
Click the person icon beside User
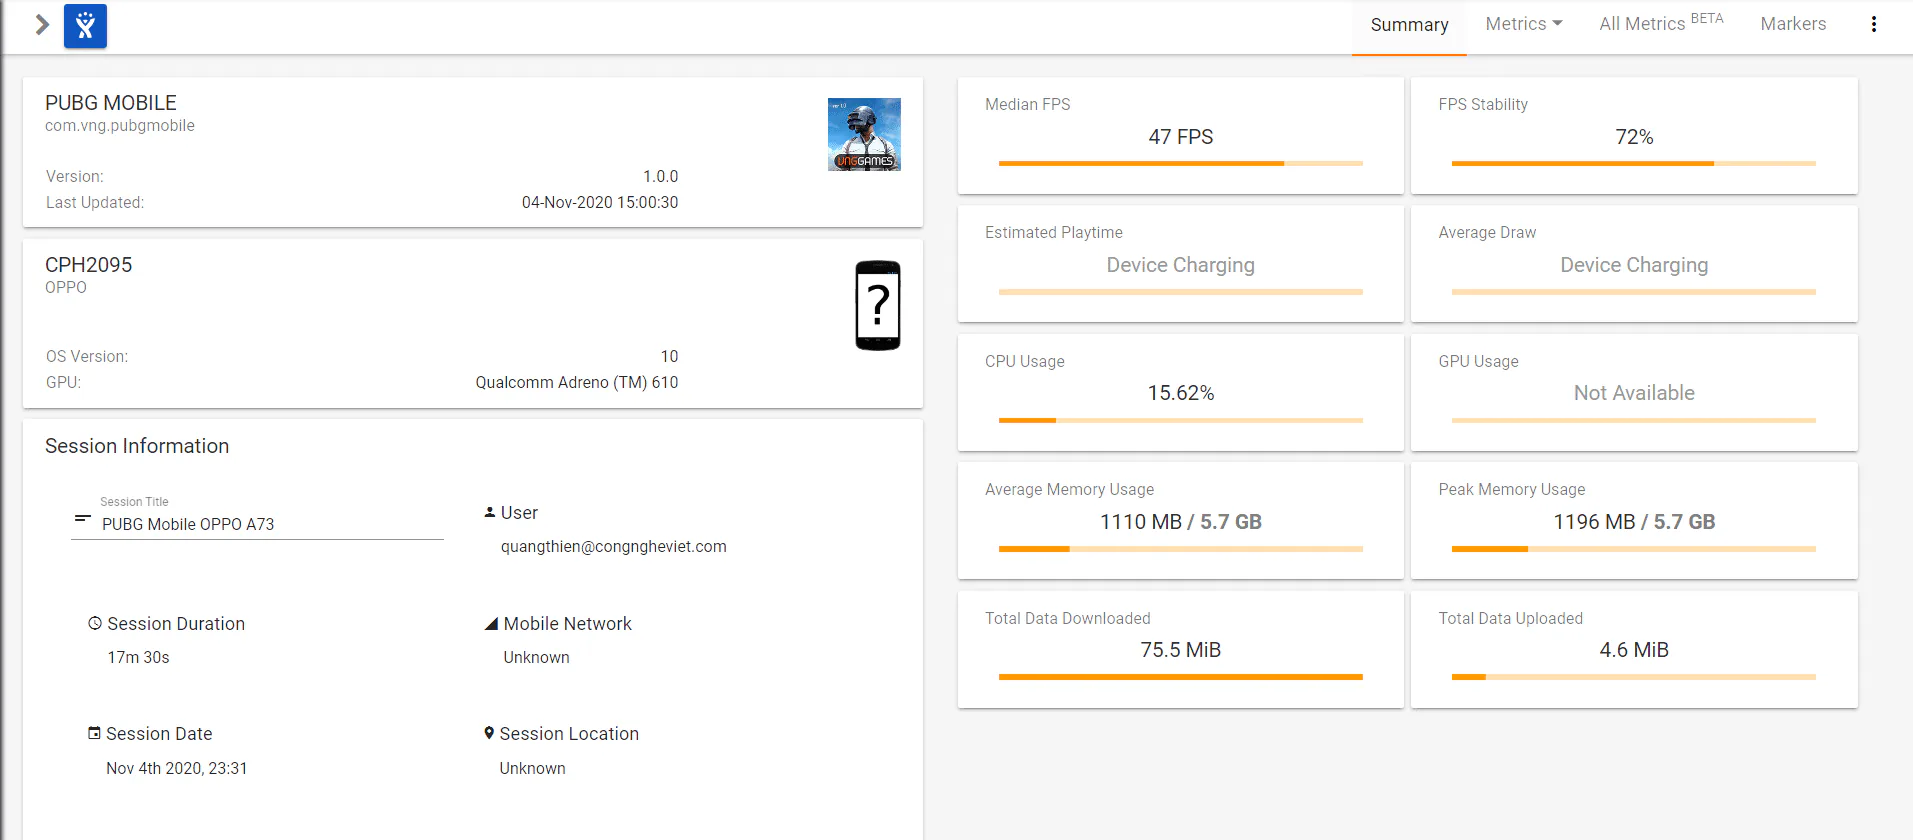[x=490, y=512]
